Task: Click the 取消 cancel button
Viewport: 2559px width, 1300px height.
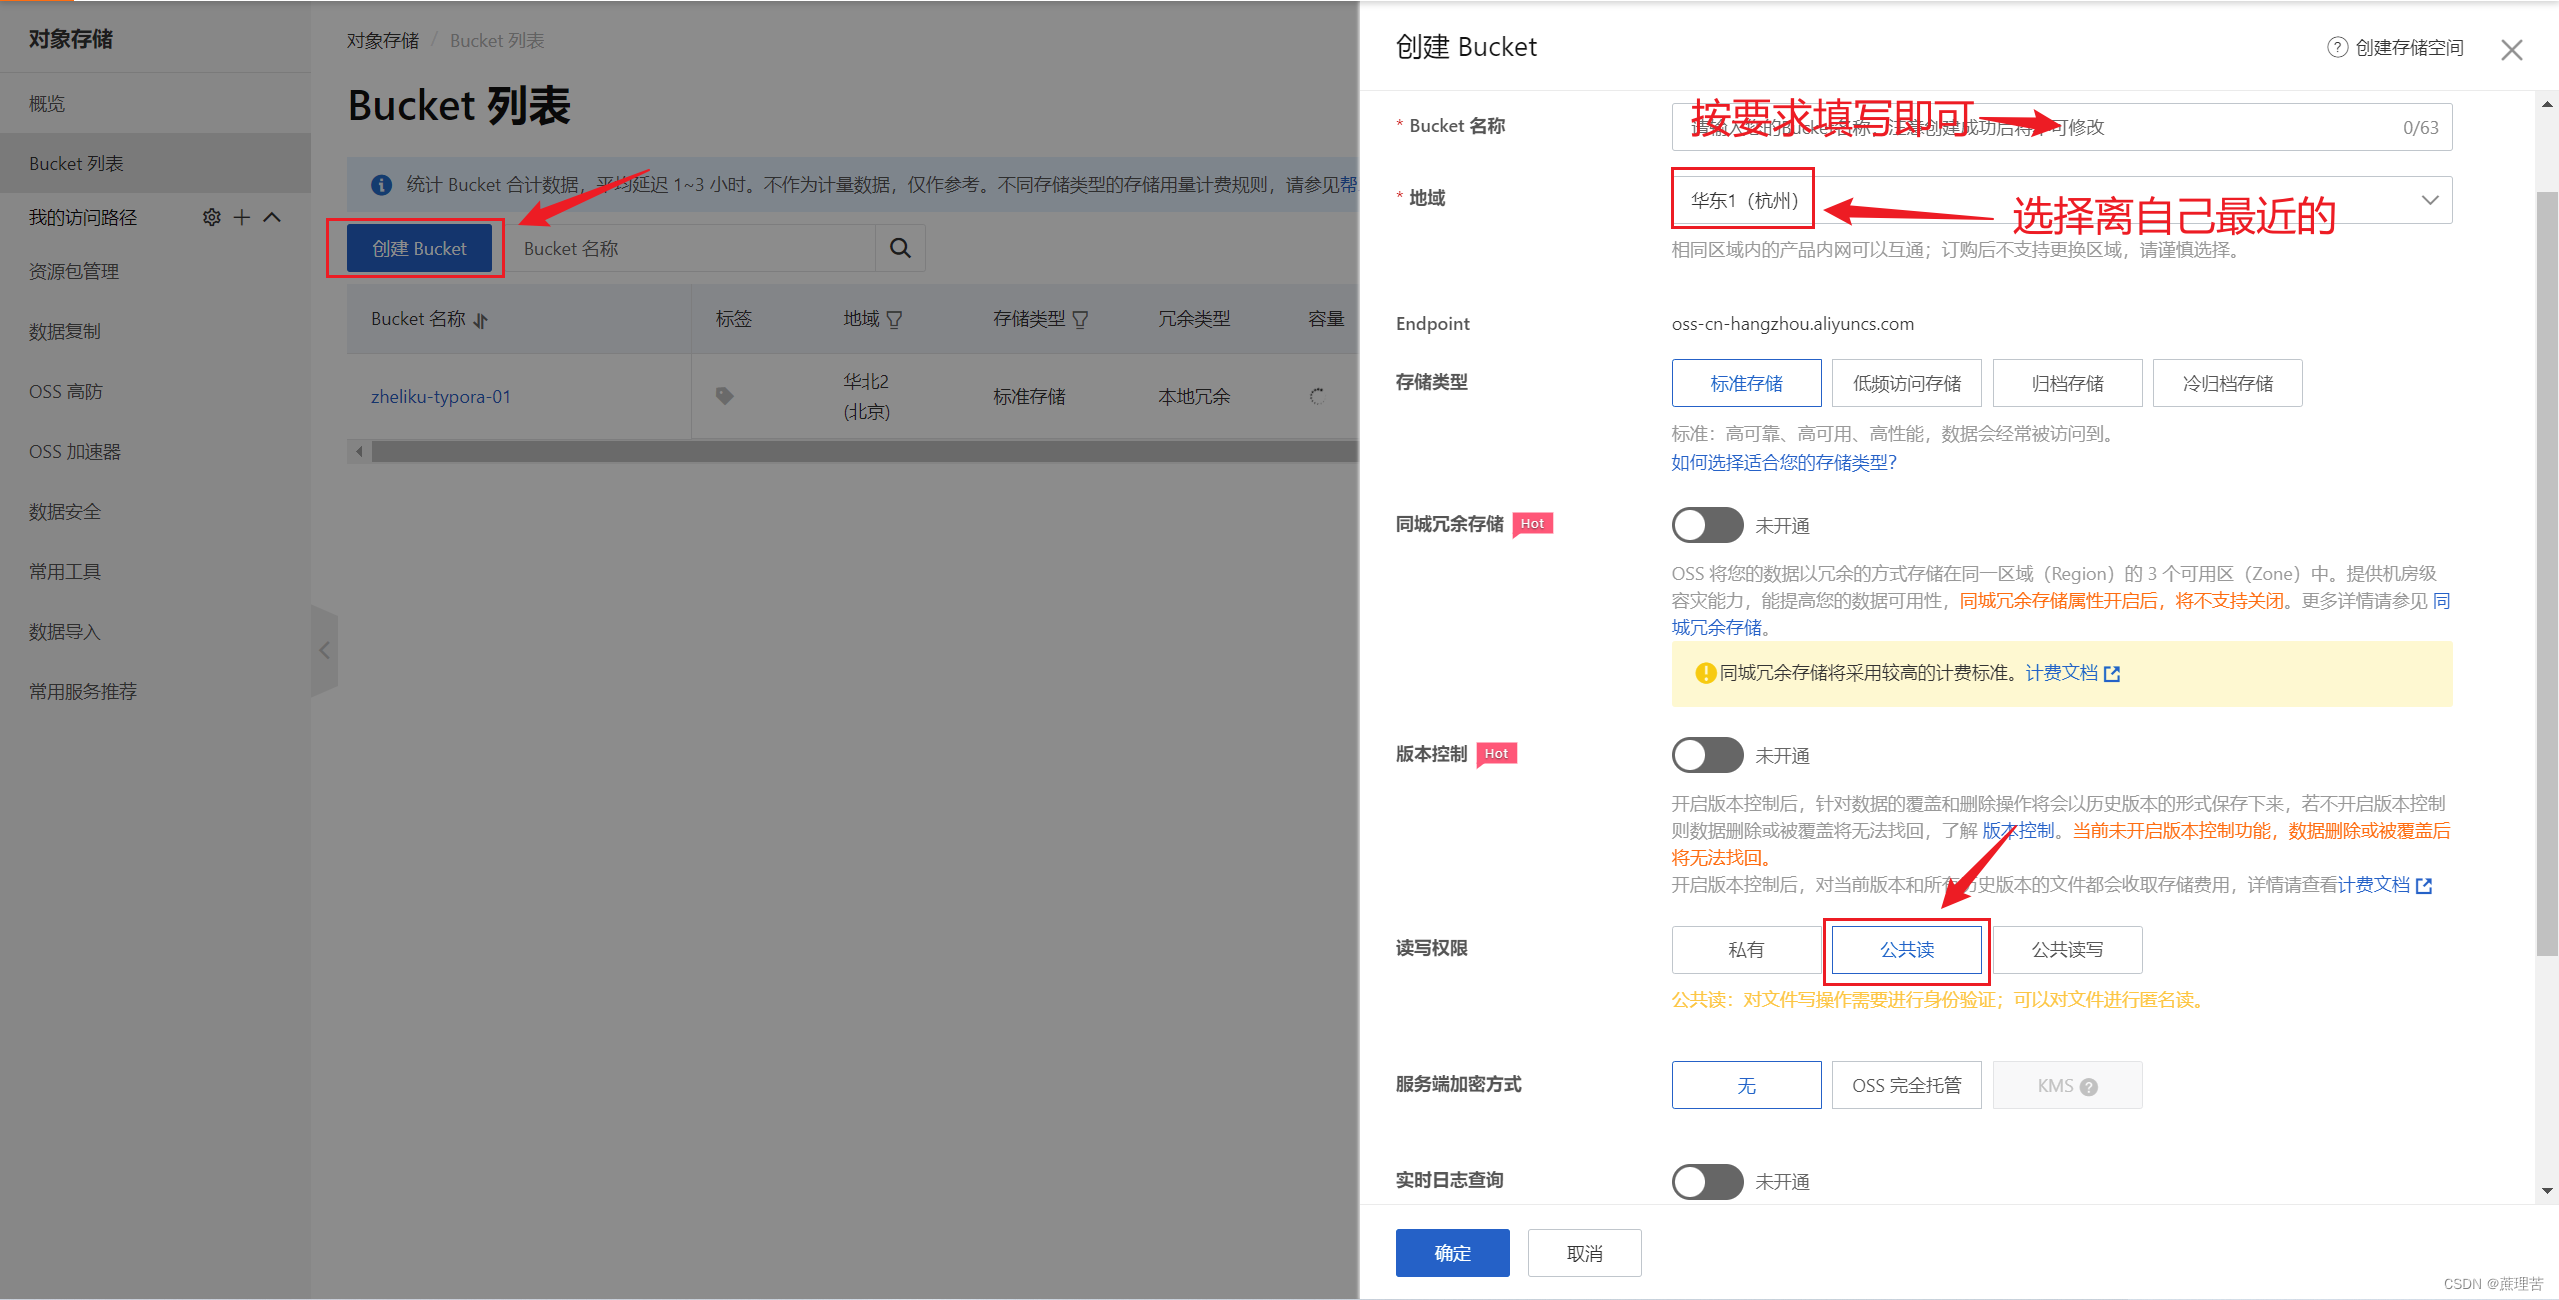Action: point(1584,1253)
